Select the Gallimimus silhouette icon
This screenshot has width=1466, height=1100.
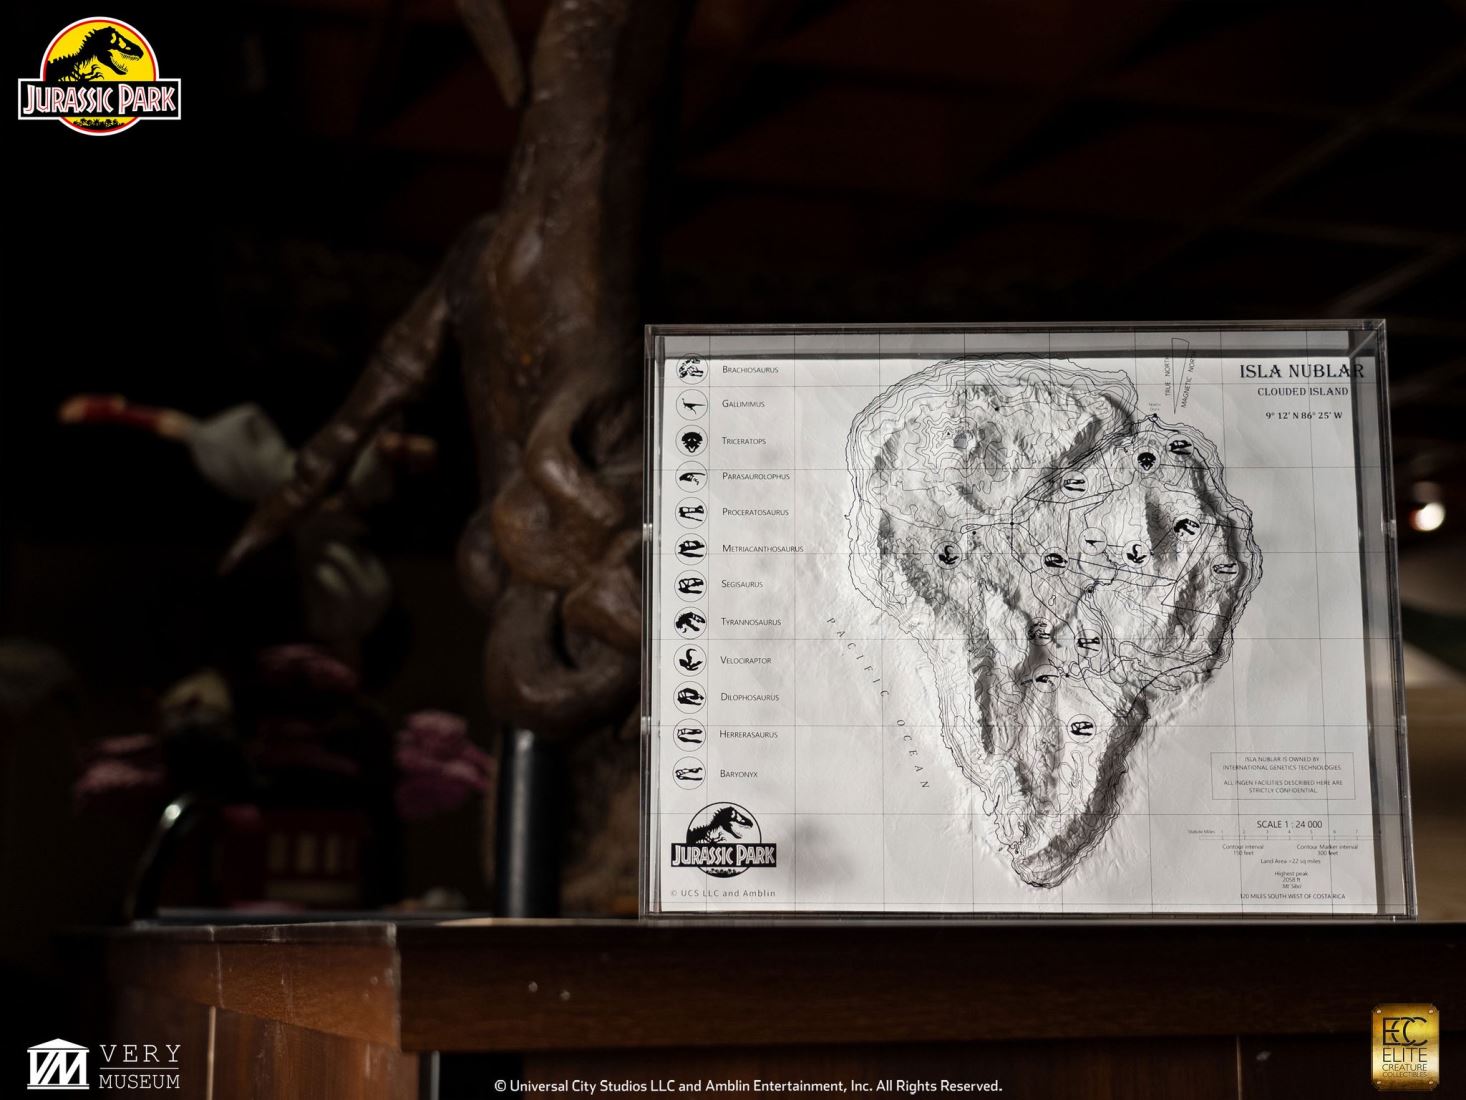coord(690,405)
